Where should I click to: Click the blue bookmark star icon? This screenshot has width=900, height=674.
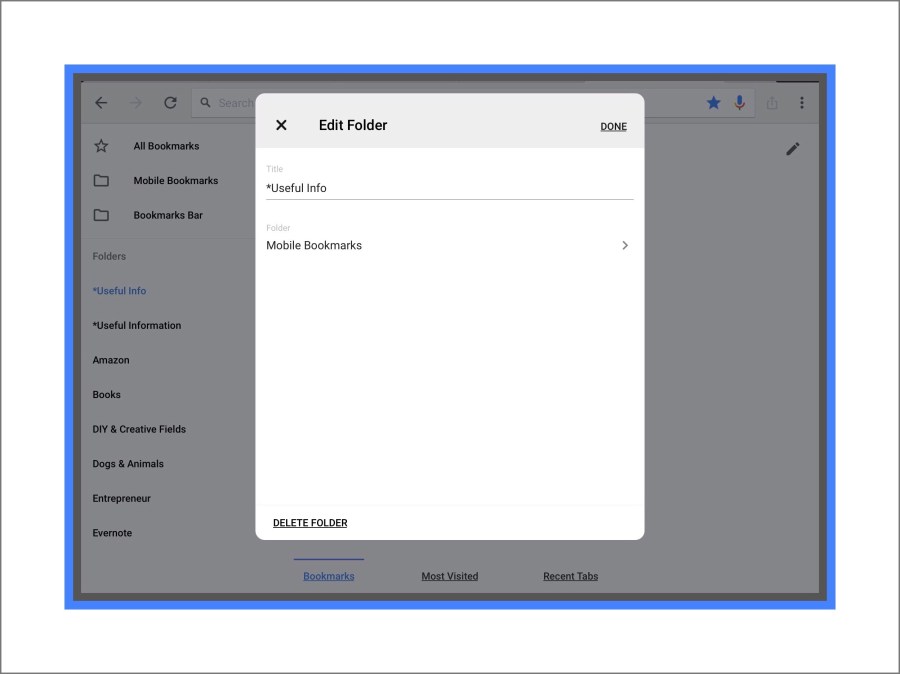click(713, 103)
